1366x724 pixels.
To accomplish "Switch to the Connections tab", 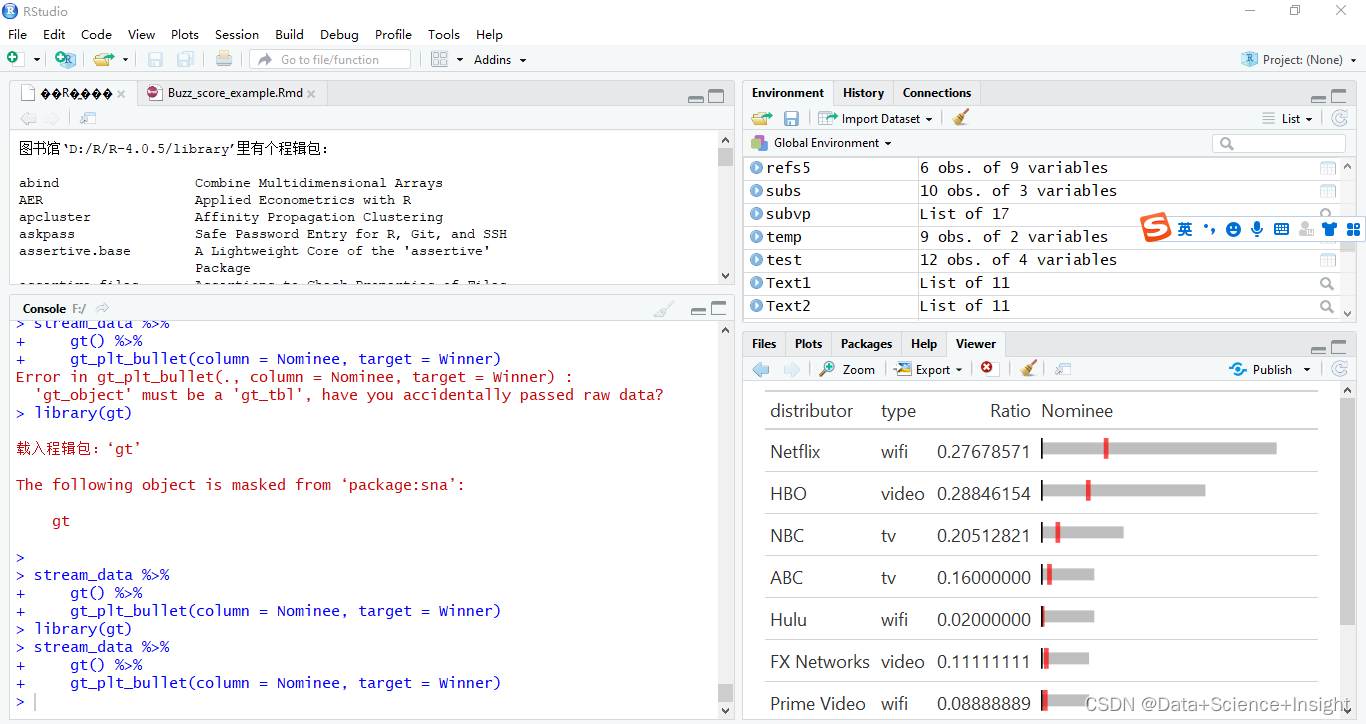I will point(937,93).
